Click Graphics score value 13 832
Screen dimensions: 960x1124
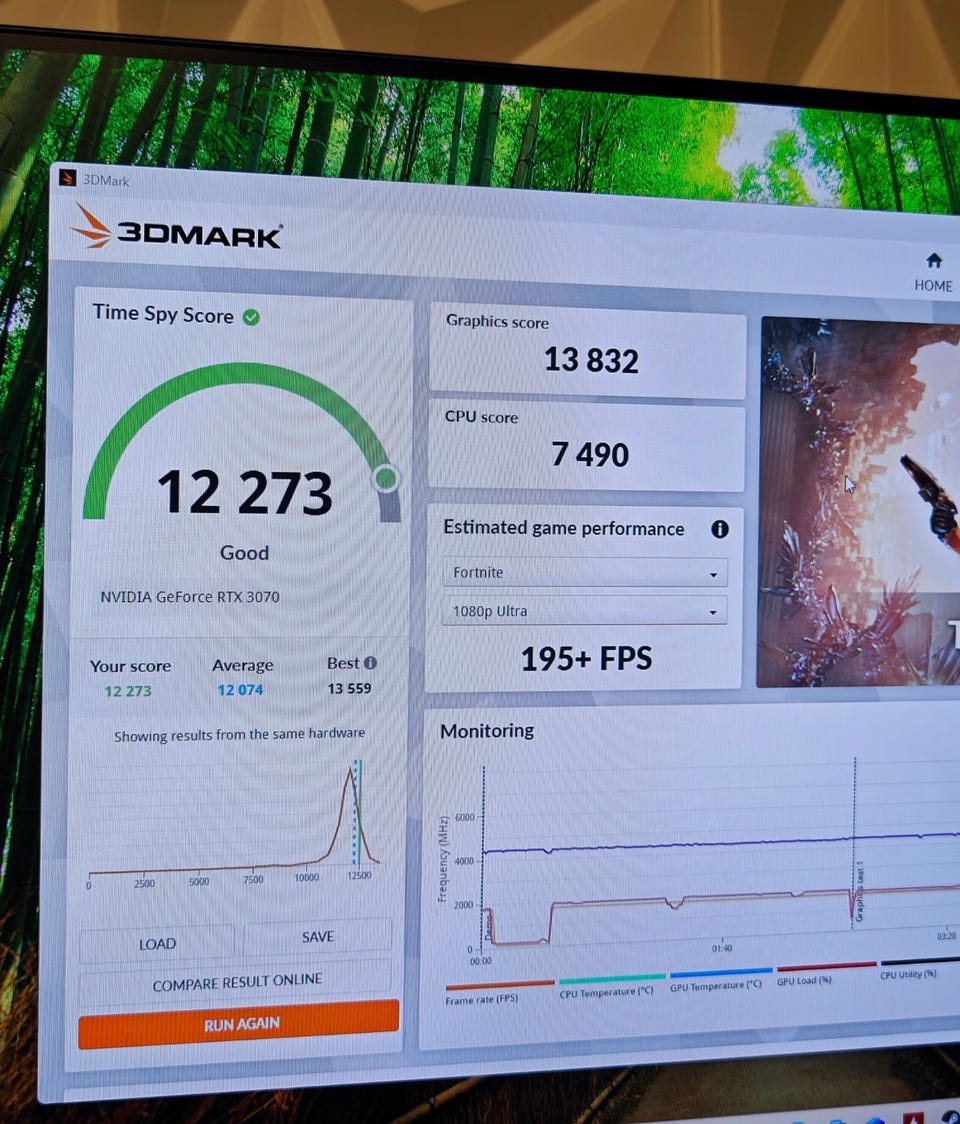point(591,360)
